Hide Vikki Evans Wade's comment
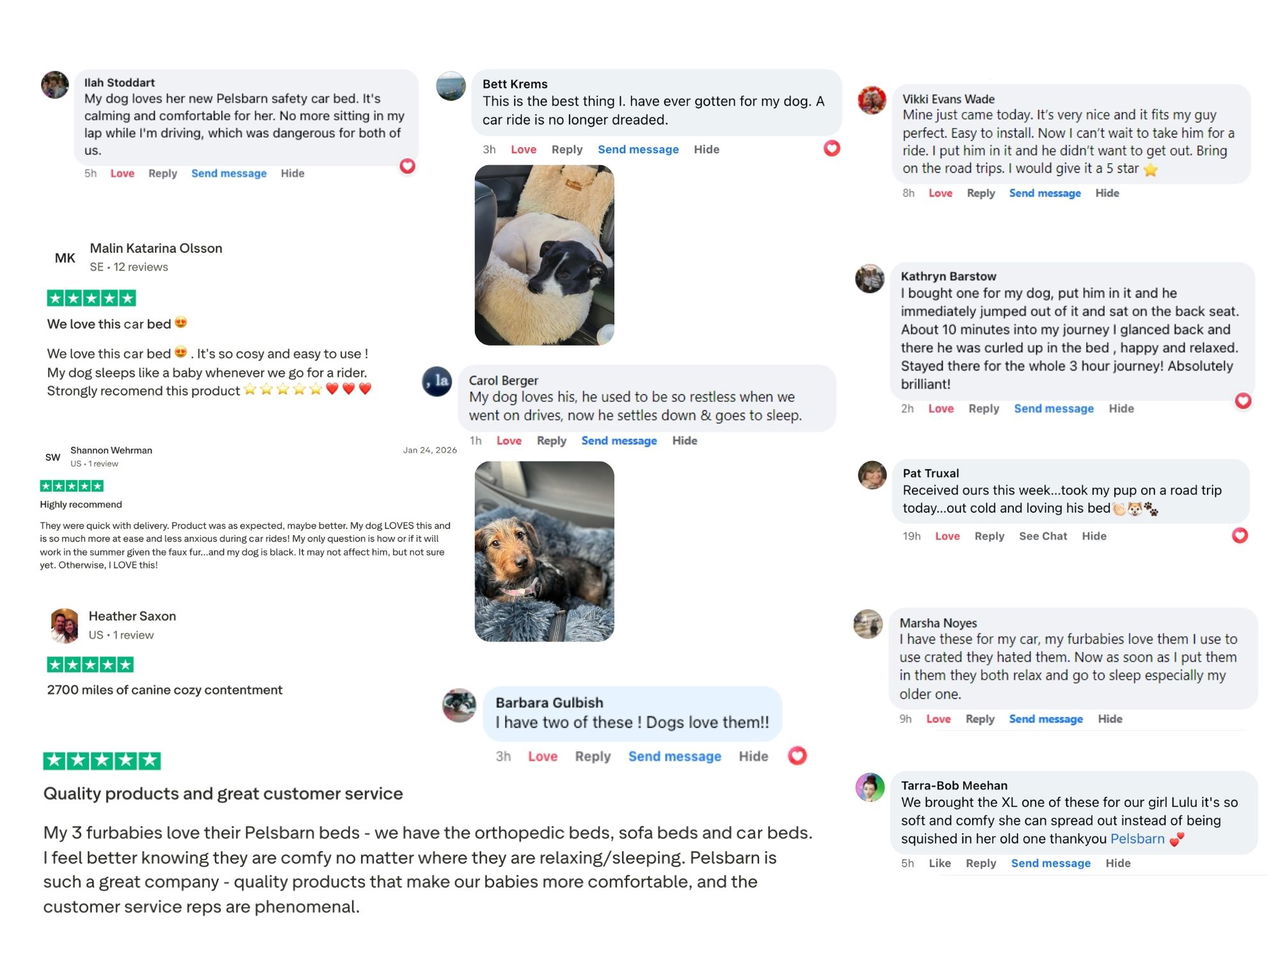Viewport: 1280px width, 960px height. pos(1107,193)
